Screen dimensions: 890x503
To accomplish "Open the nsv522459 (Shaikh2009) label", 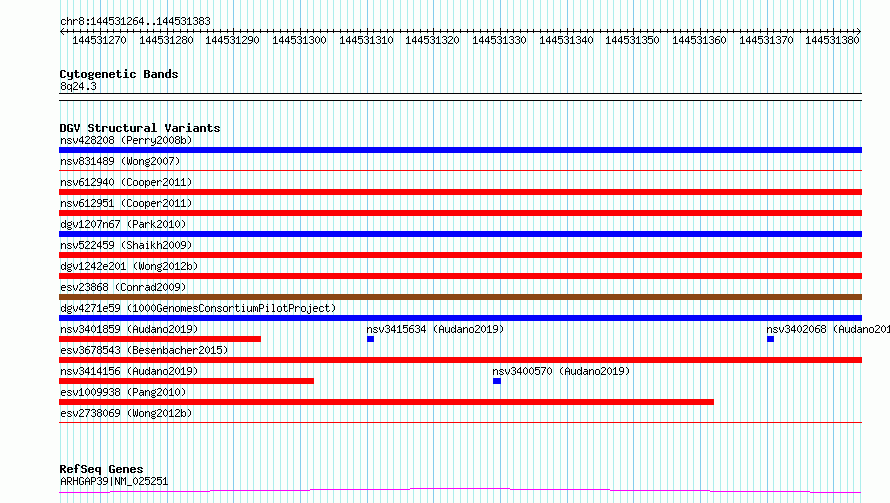I will (126, 245).
